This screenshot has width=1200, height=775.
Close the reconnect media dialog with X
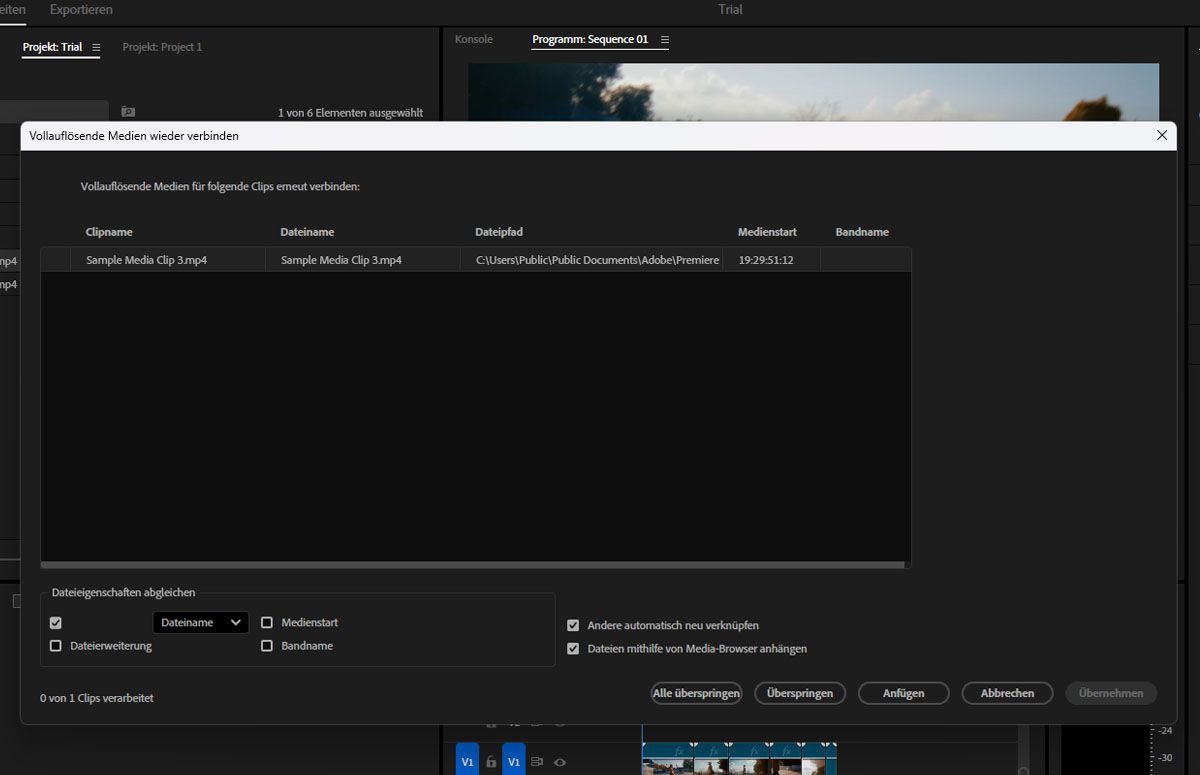click(x=1162, y=135)
